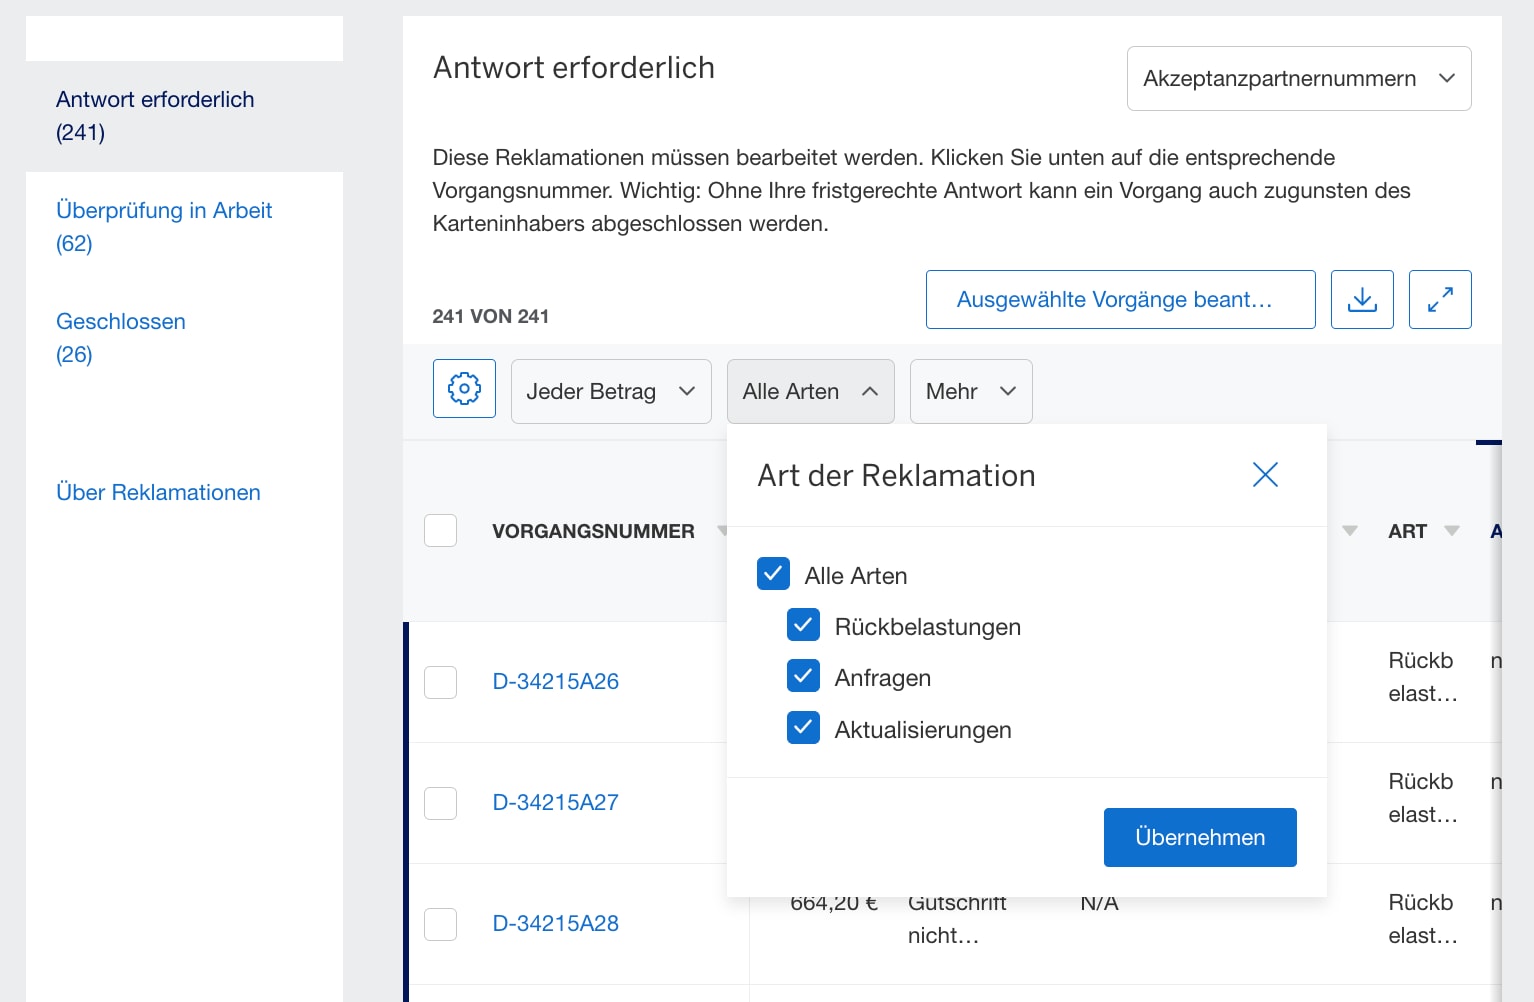The height and width of the screenshot is (1002, 1534).
Task: Open the Mehr filter dropdown
Action: [x=969, y=391]
